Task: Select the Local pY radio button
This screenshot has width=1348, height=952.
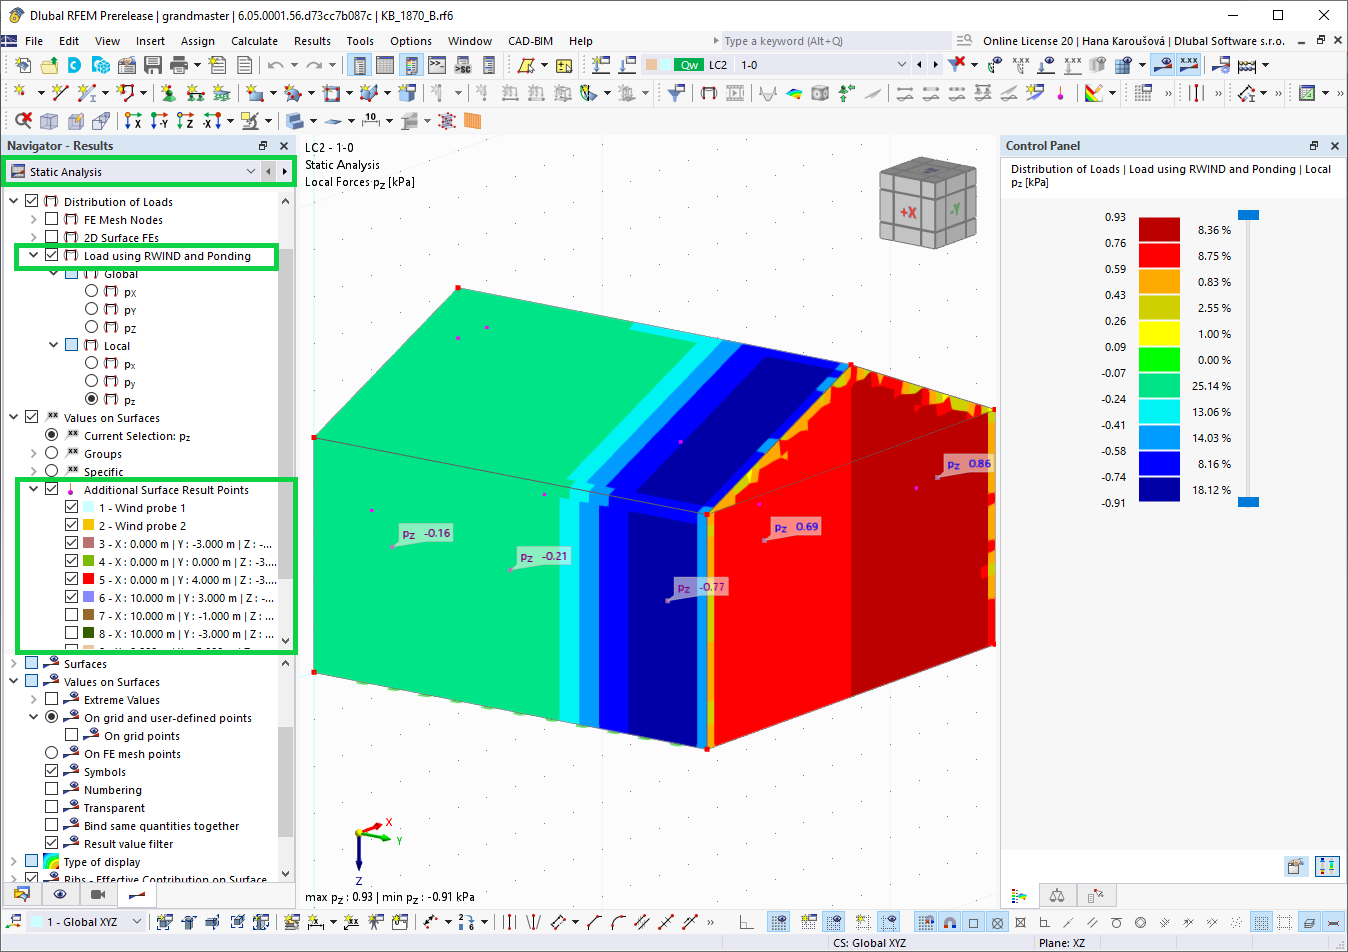Action: point(91,381)
